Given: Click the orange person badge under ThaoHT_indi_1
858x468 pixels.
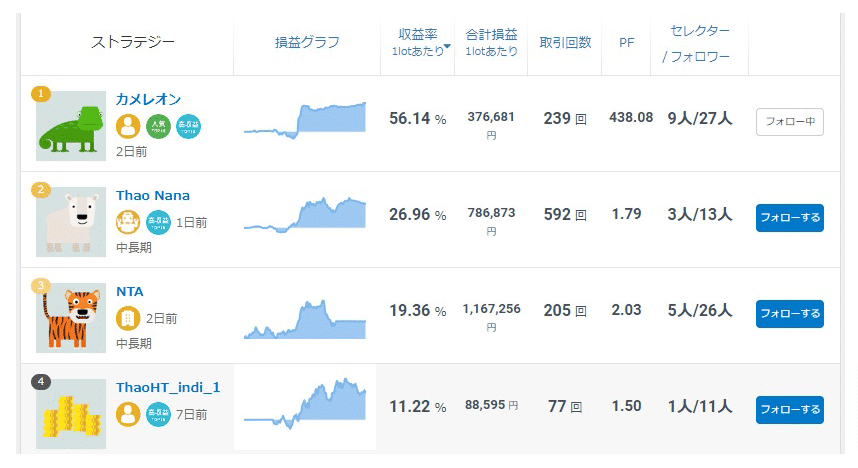Looking at the screenshot, I should click(x=128, y=414).
